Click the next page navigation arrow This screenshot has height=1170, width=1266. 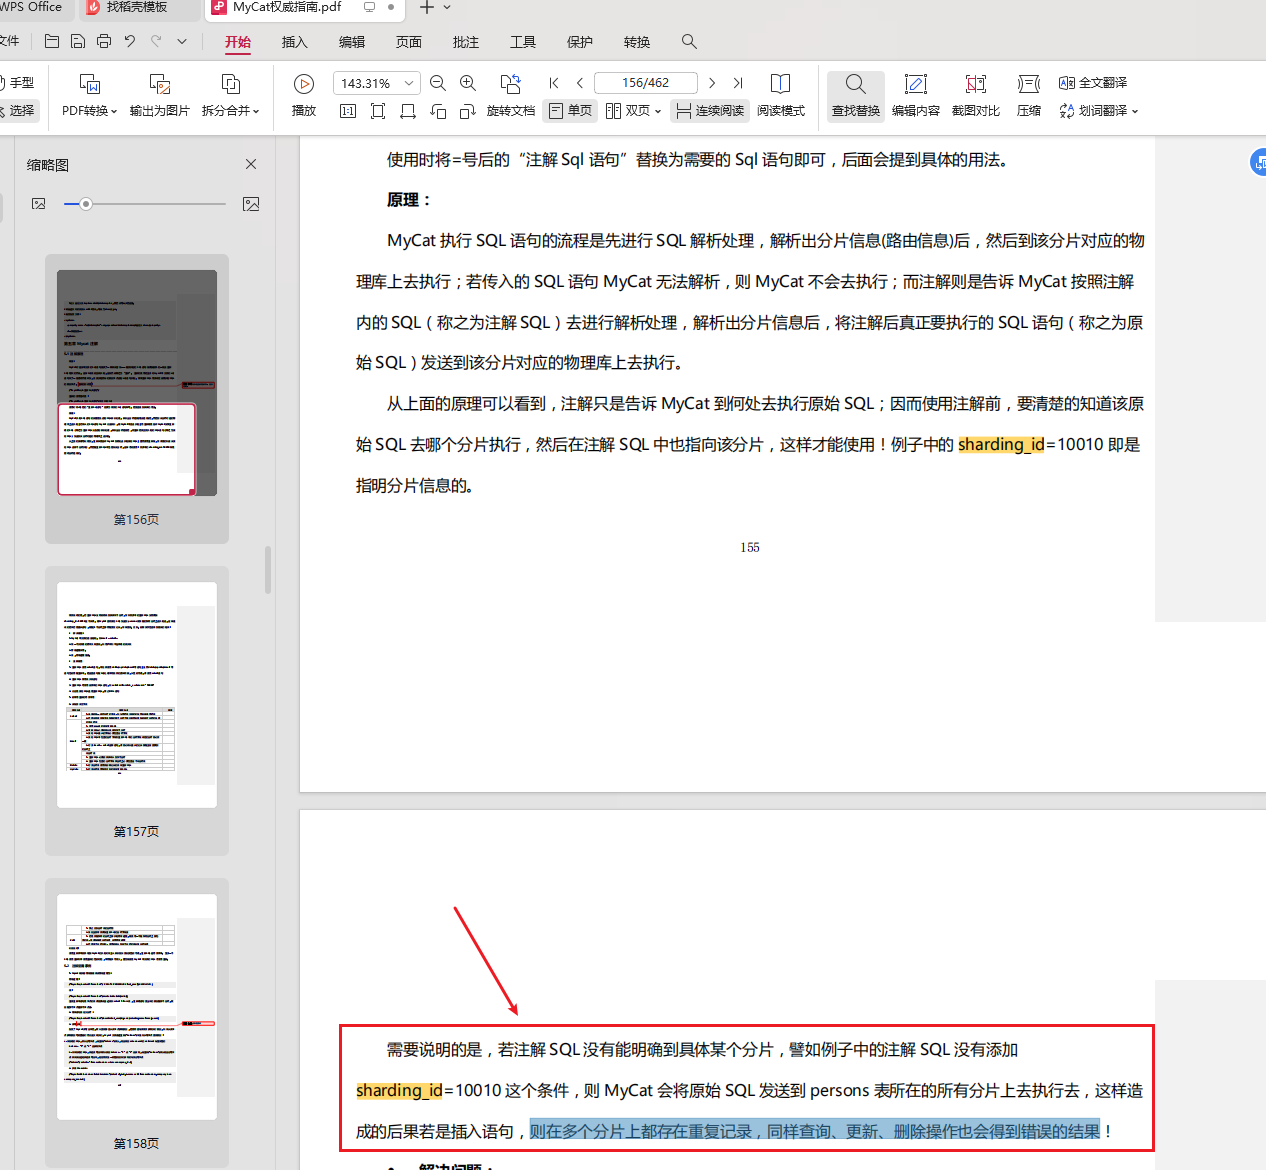711,83
